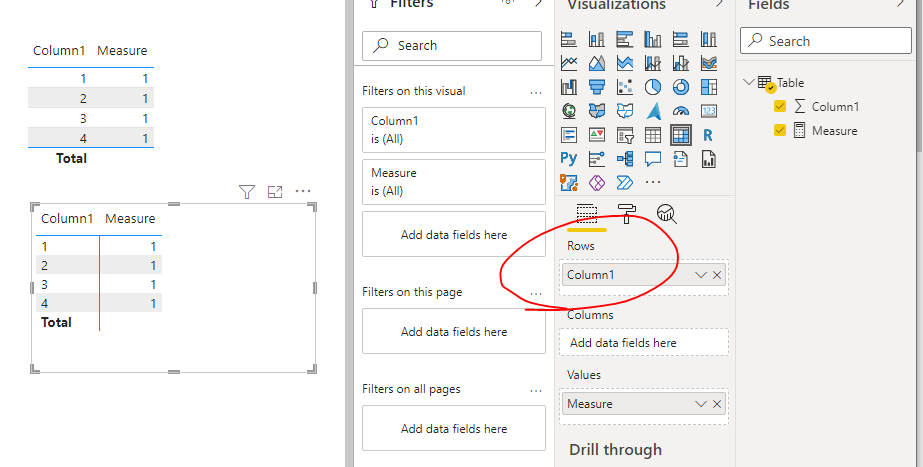This screenshot has width=923, height=467.
Task: Select the Stacked bar chart visual
Action: tap(569, 39)
